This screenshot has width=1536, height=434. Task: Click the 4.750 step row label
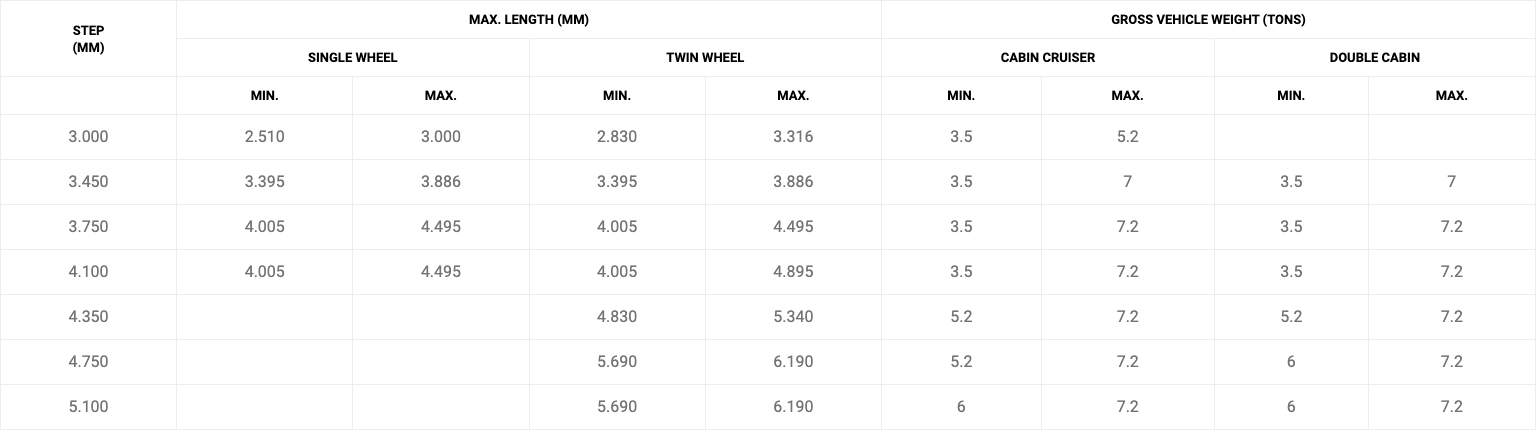click(x=88, y=362)
